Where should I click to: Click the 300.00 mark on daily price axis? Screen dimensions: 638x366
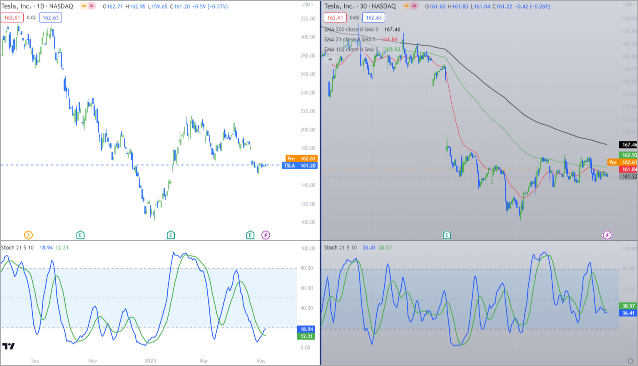pos(308,37)
